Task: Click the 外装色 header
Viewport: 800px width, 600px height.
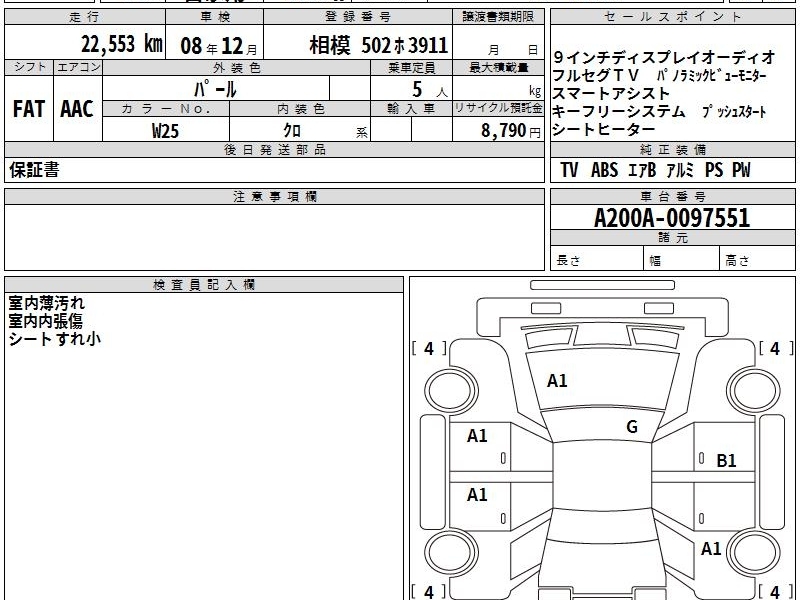Action: 237,68
